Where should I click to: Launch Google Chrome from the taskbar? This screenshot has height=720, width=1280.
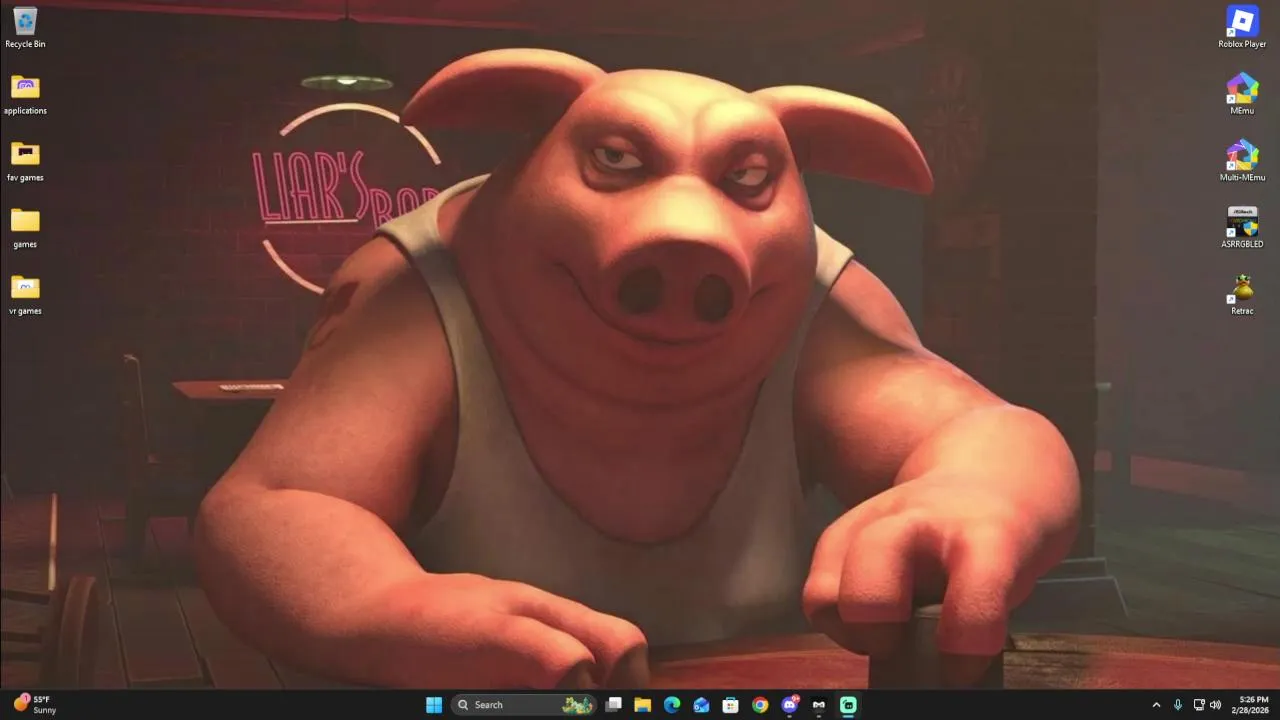[760, 705]
